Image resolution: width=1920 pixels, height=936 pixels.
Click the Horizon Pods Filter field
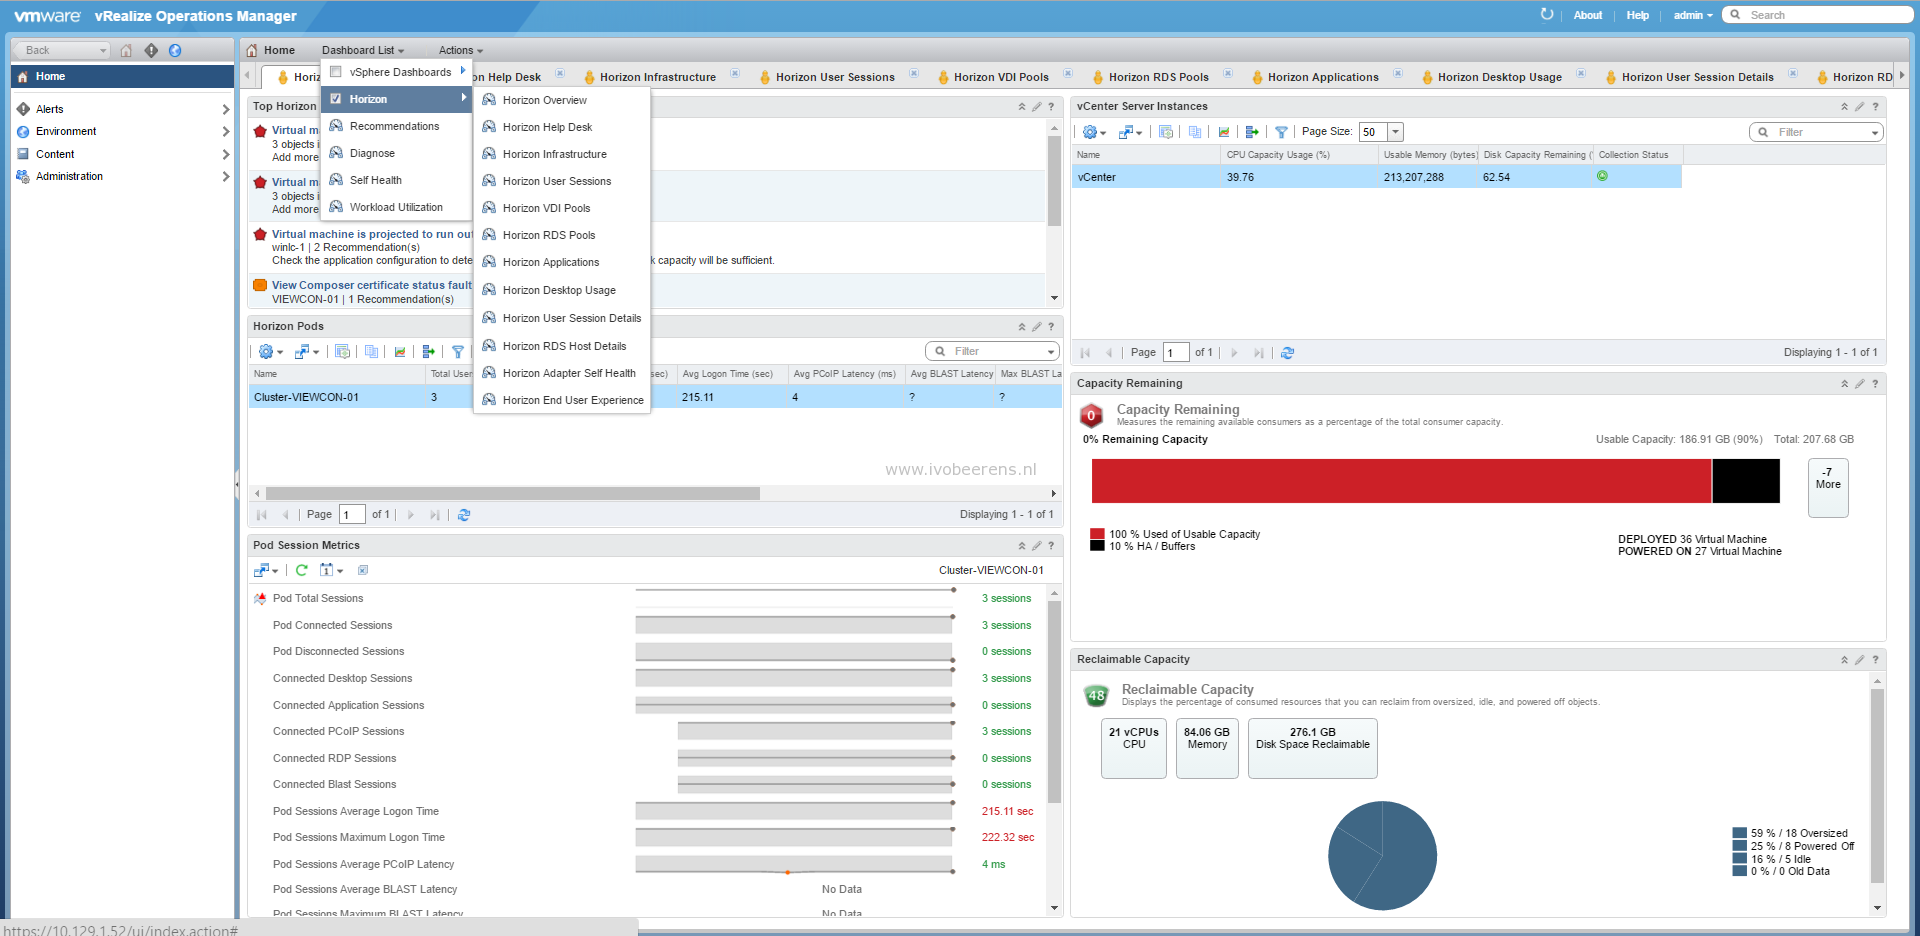pyautogui.click(x=991, y=351)
